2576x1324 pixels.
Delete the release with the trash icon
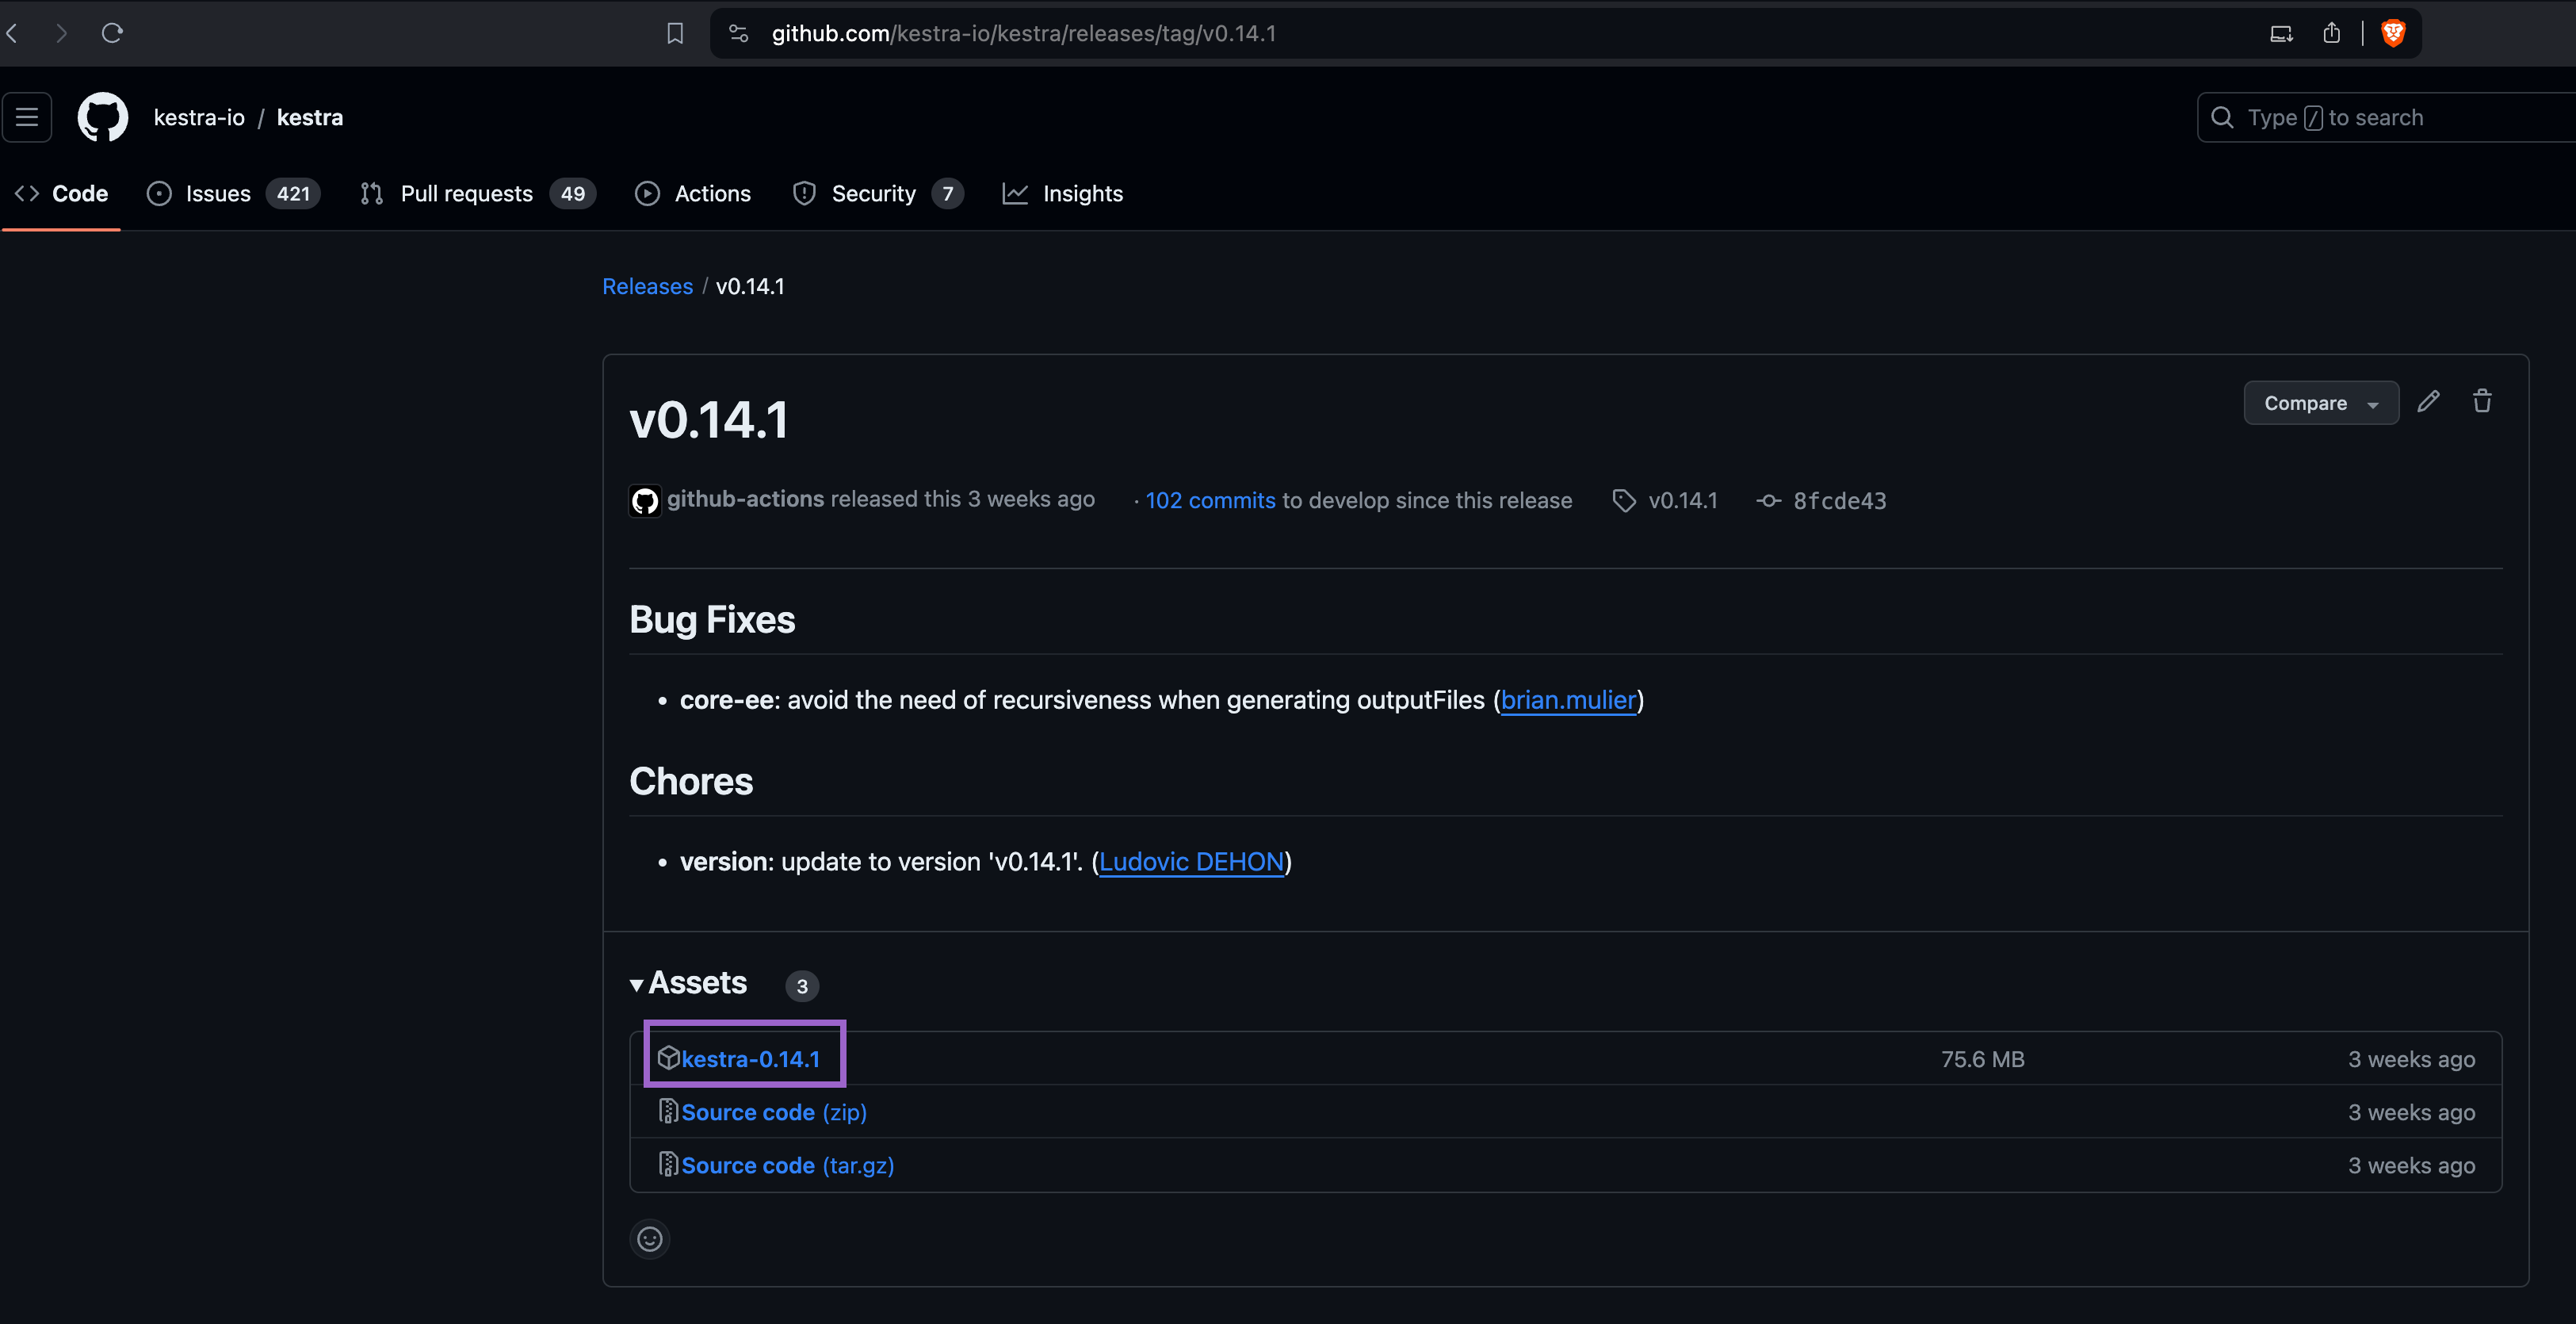(2483, 401)
